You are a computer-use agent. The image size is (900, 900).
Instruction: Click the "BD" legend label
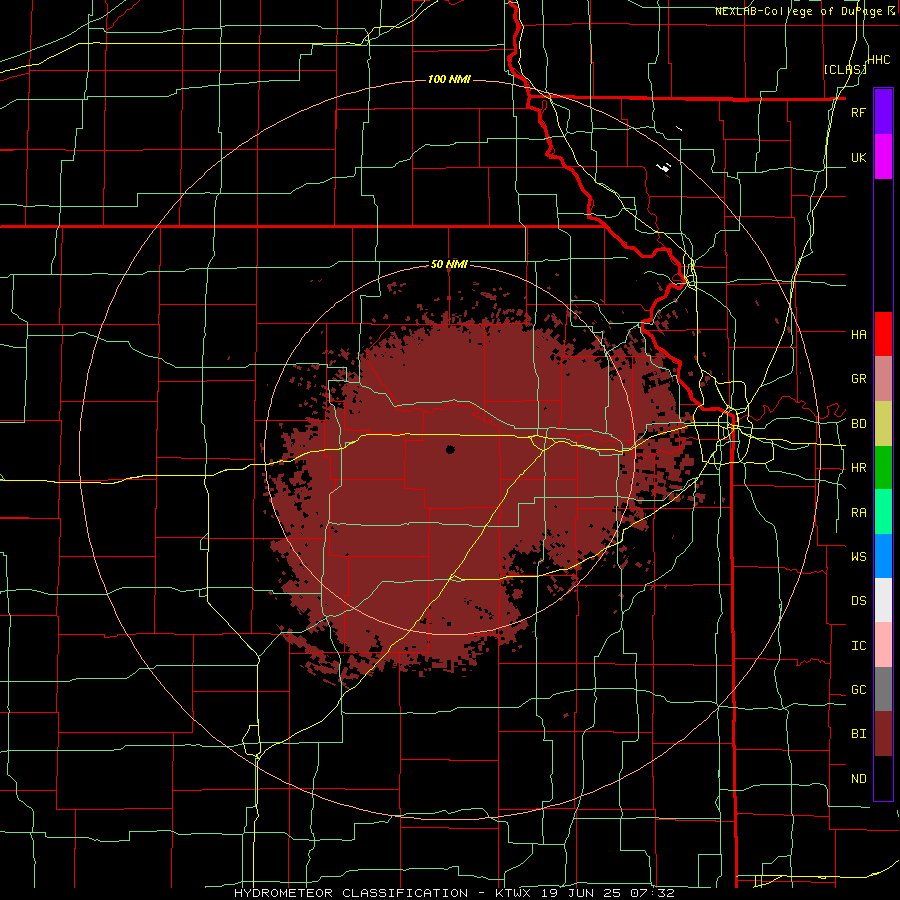[858, 424]
